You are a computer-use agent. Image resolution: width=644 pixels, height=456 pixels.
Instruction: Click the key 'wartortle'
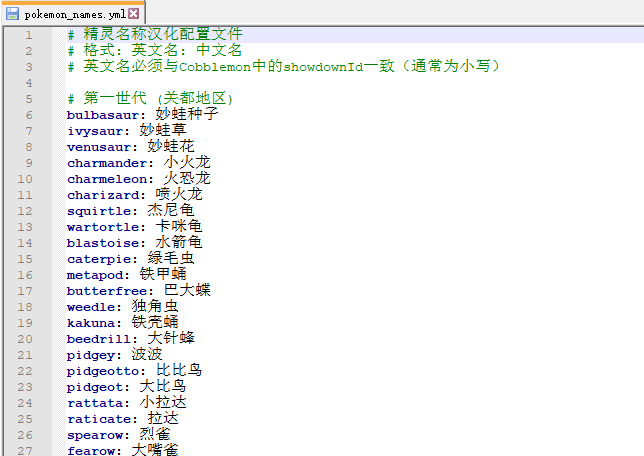[102, 227]
